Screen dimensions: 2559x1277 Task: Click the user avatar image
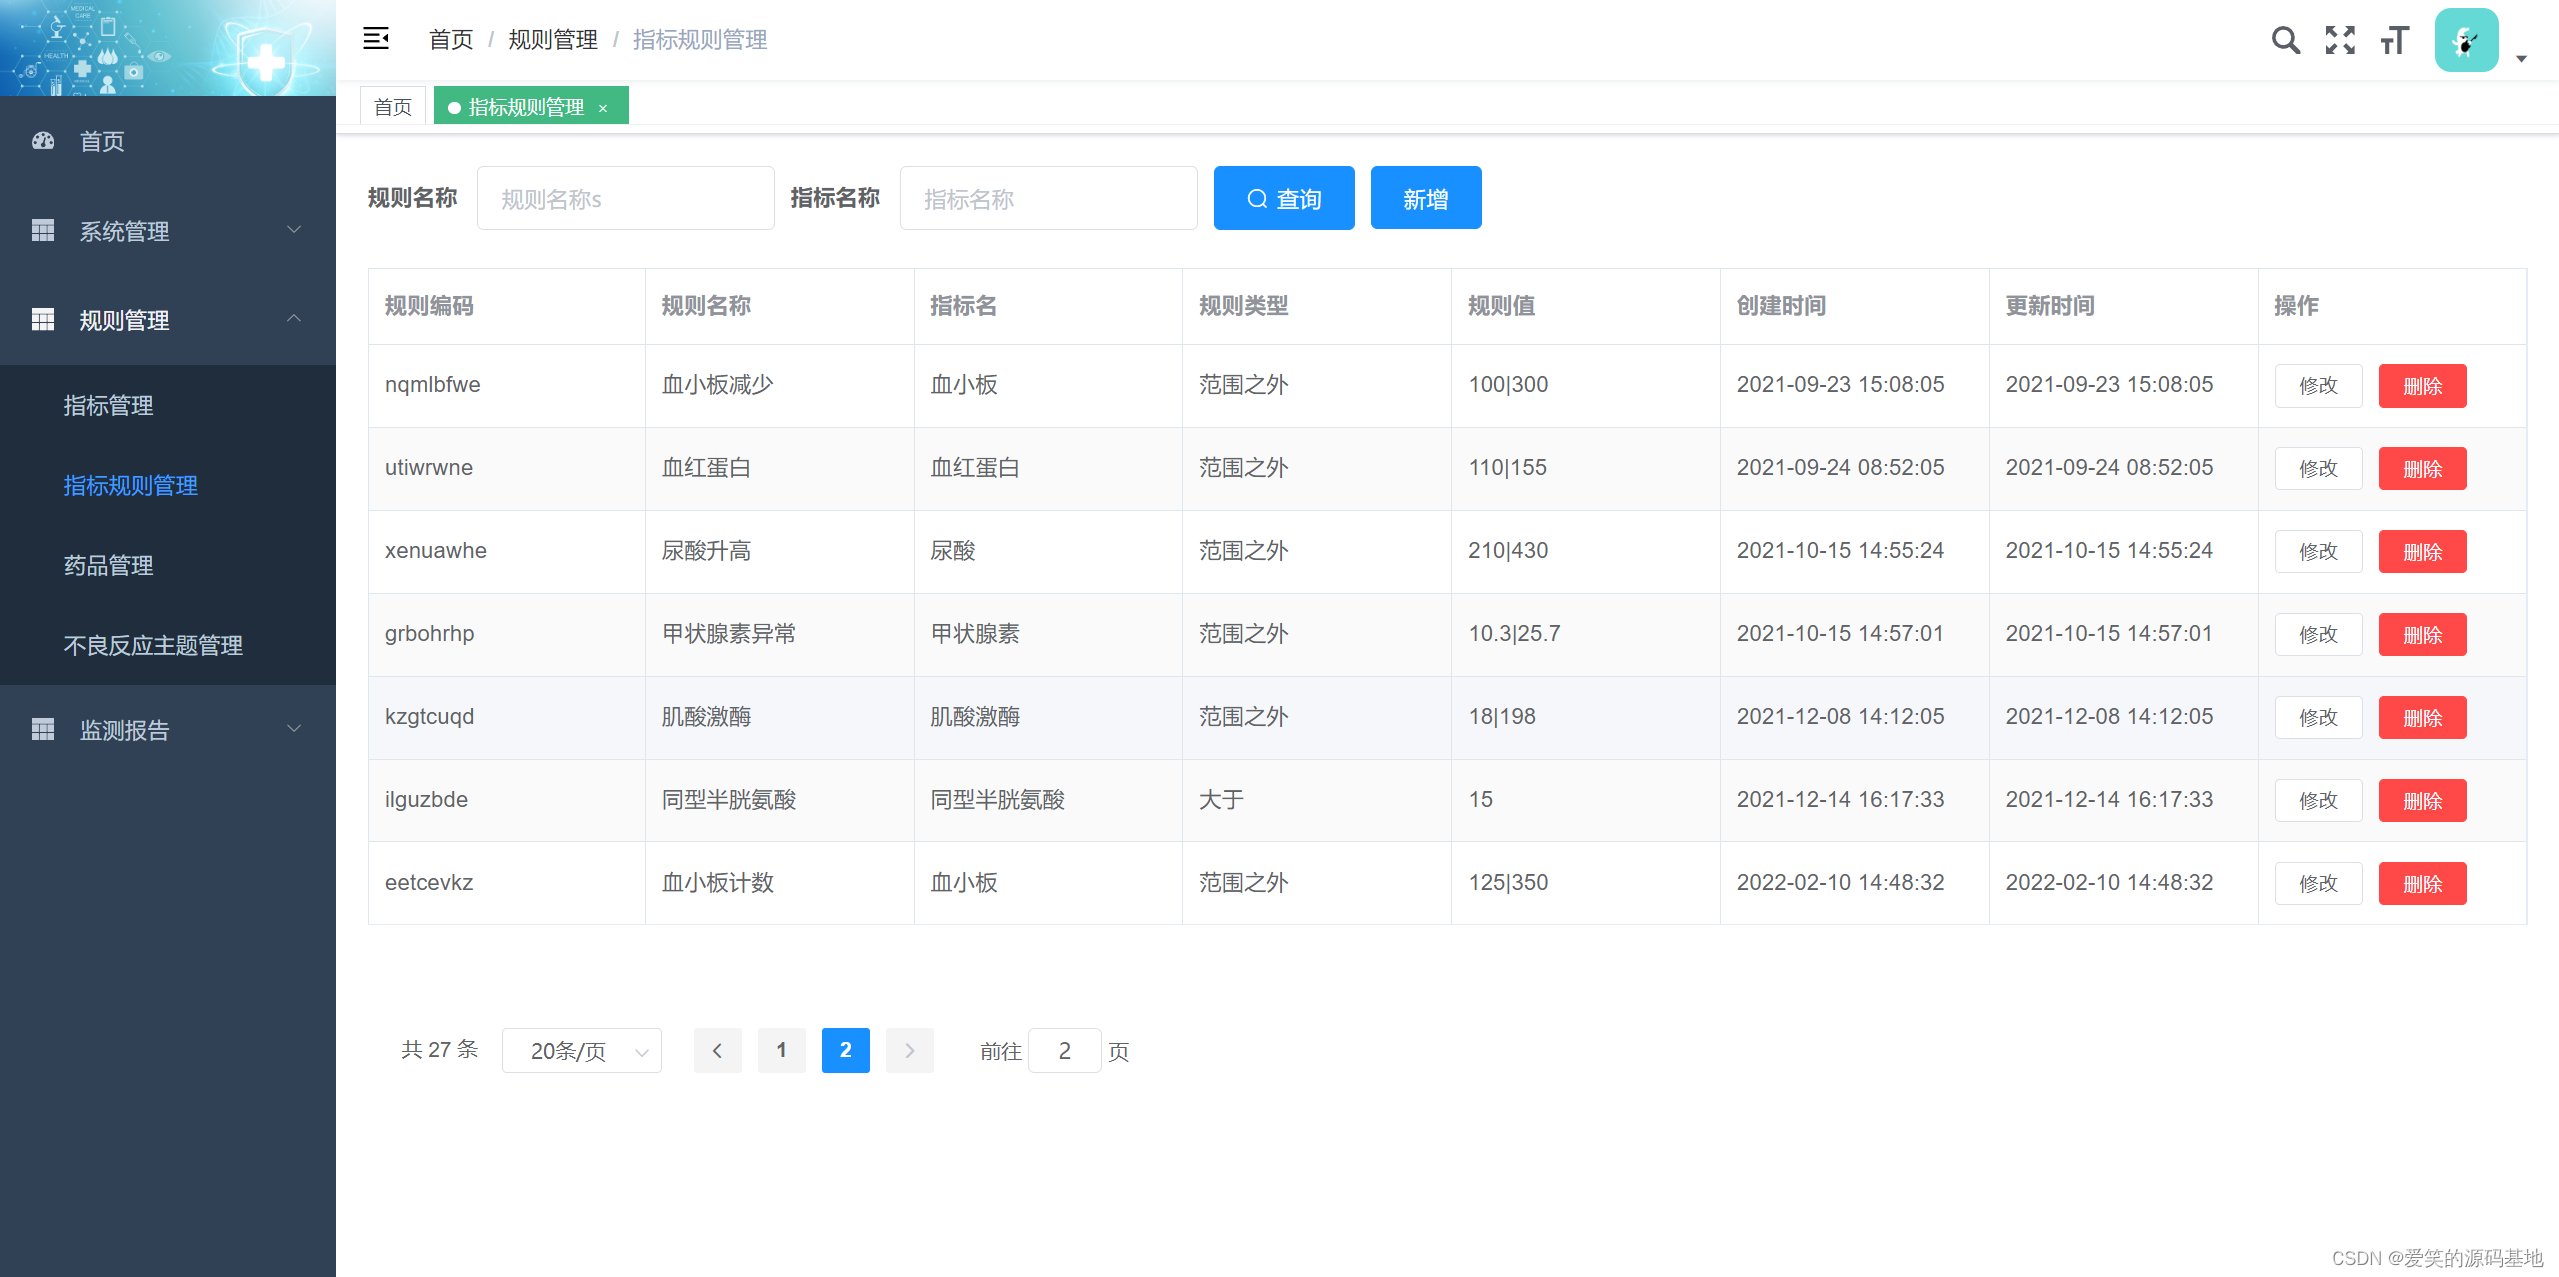[2466, 40]
